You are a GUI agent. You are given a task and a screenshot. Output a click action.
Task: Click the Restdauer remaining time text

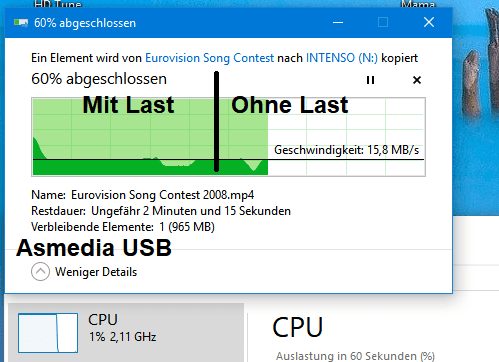(161, 211)
